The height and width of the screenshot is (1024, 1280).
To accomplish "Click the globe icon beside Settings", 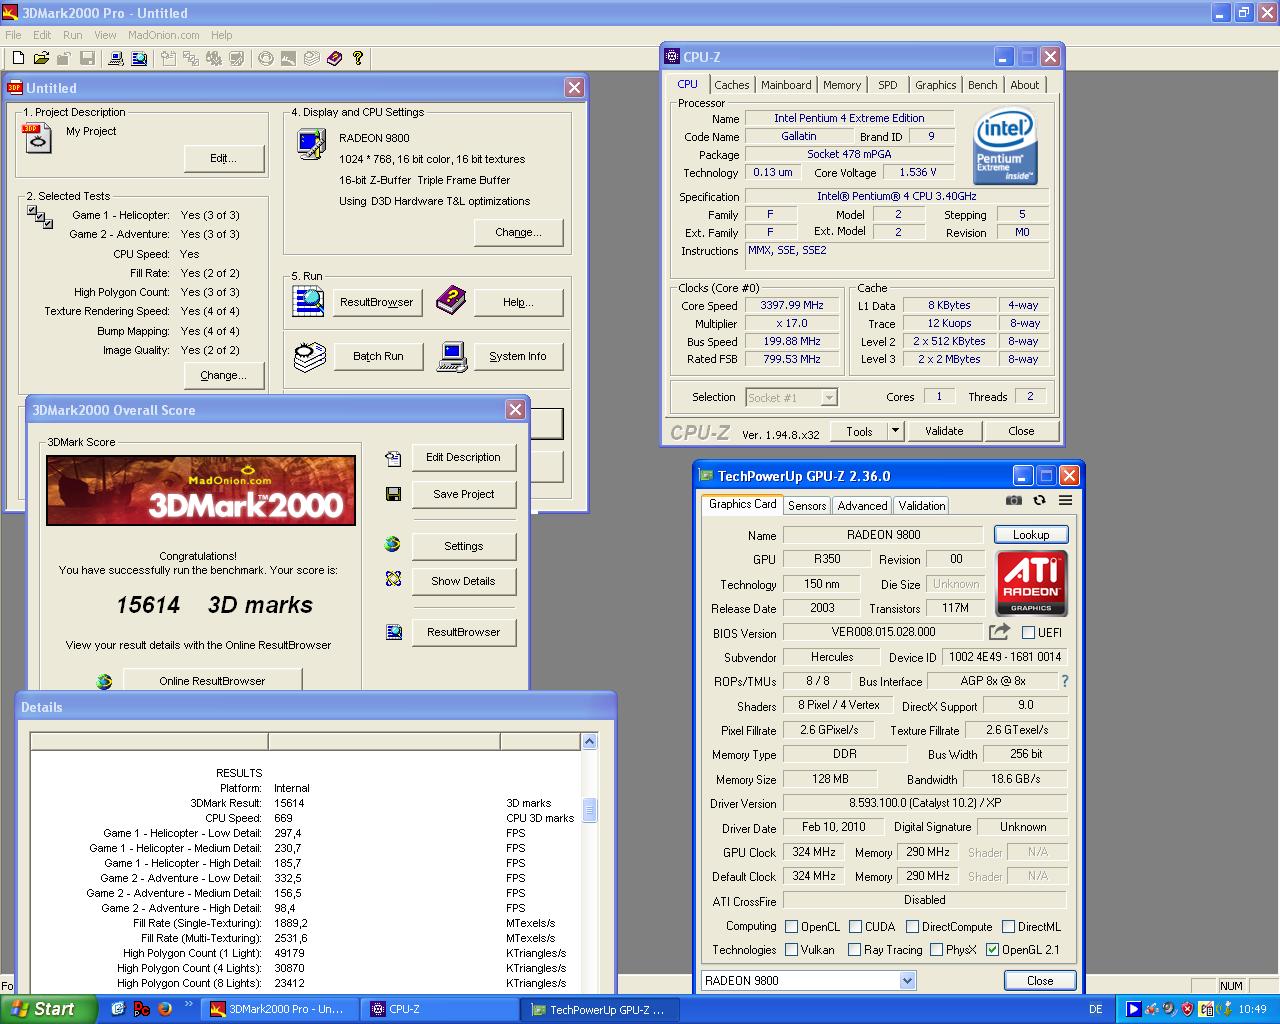I will (392, 544).
